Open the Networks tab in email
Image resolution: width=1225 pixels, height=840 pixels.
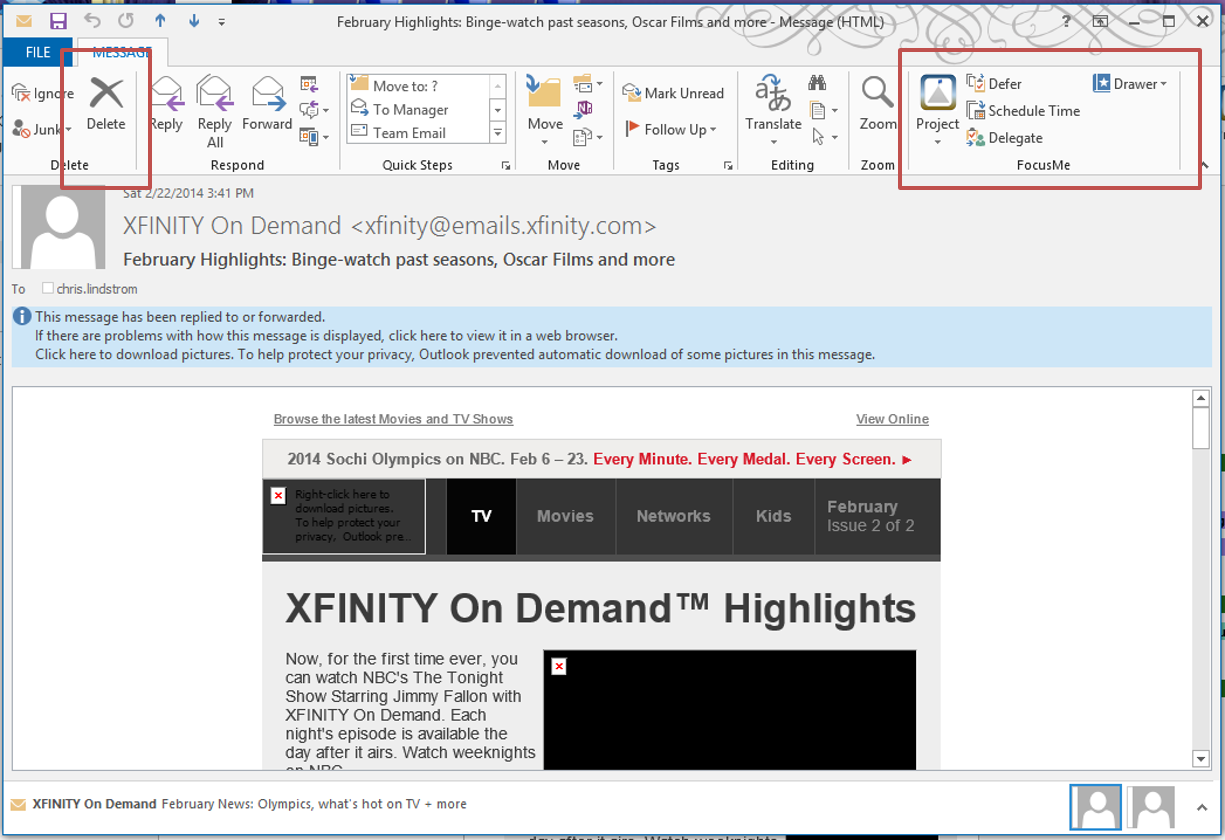tap(673, 516)
